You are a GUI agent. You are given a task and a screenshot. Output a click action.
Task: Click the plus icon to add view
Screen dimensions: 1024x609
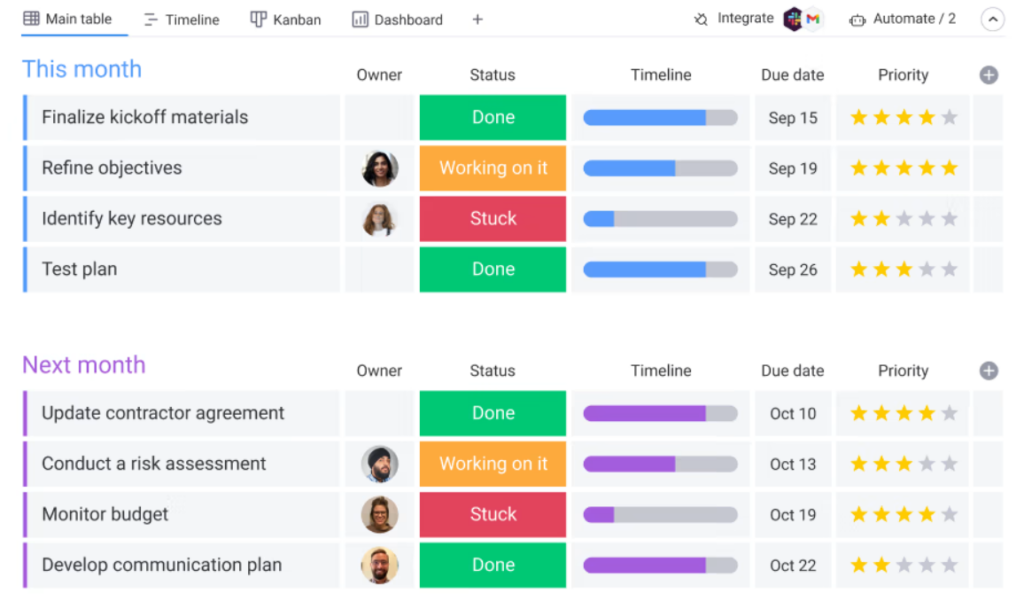coord(477,19)
